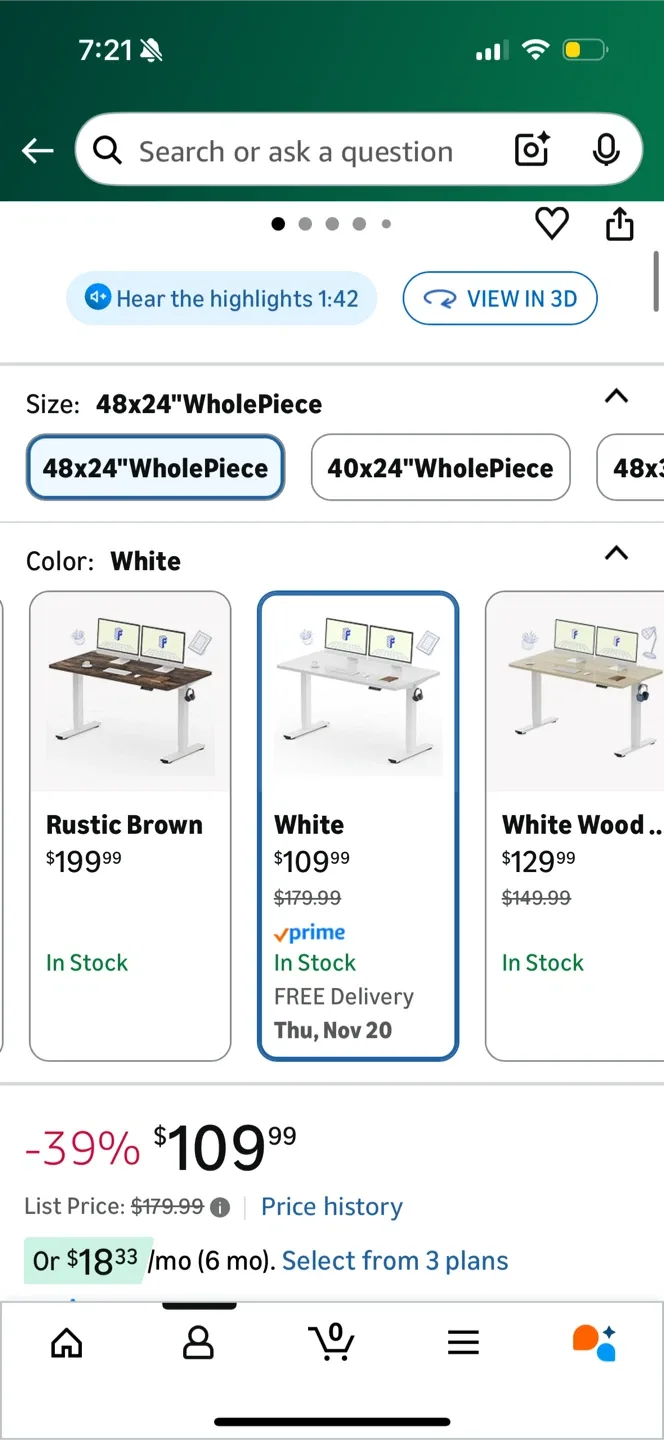The image size is (664, 1440).
Task: Collapse the Color section
Action: click(x=616, y=553)
